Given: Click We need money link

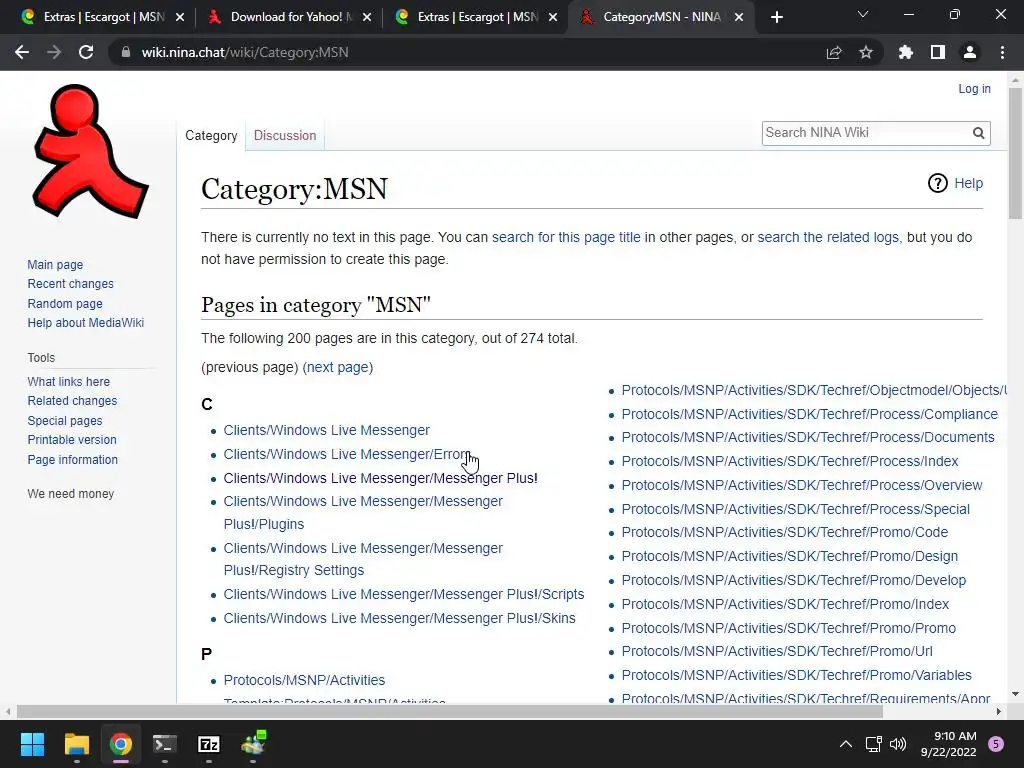Looking at the screenshot, I should [71, 494].
